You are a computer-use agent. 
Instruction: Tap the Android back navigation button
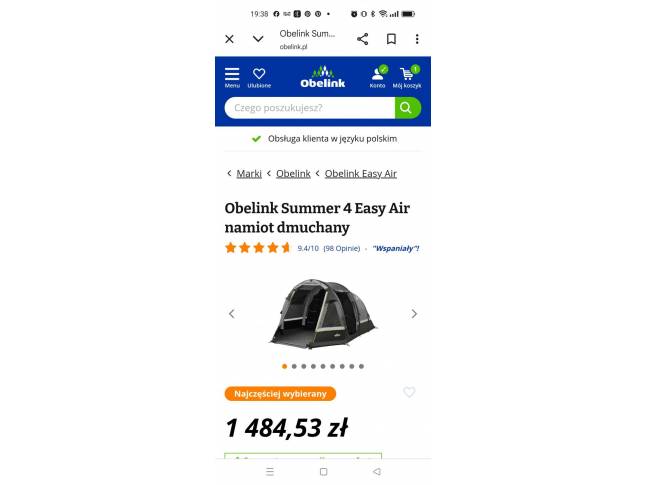[376, 471]
